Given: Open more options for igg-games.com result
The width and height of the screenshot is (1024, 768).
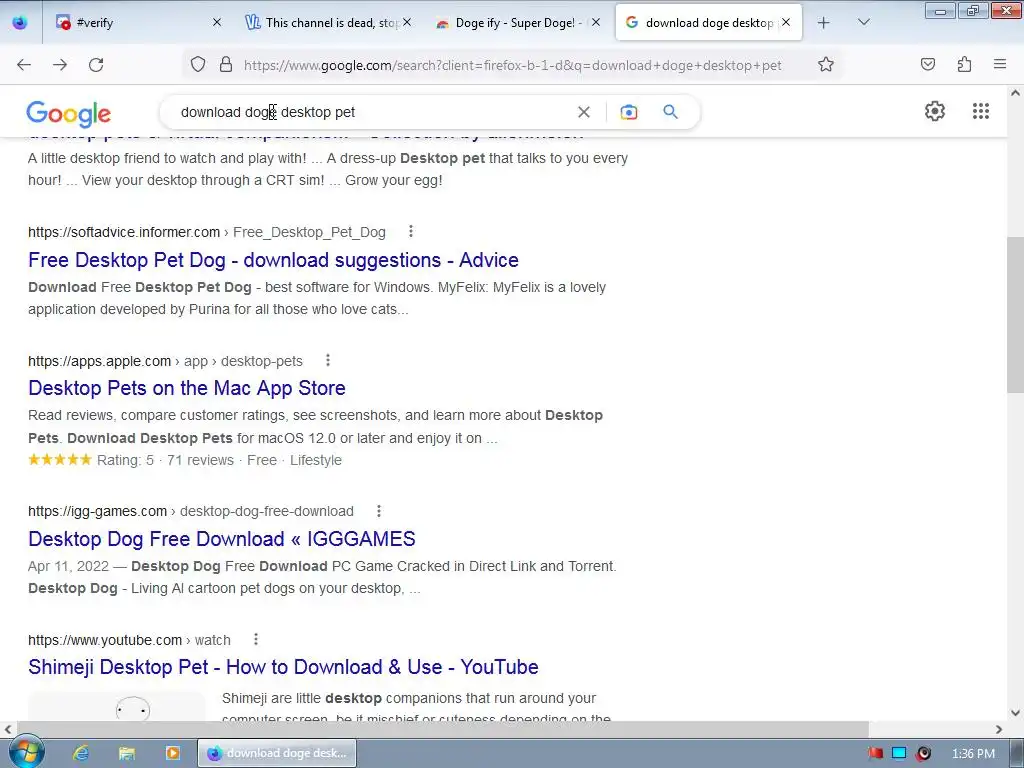Looking at the screenshot, I should click(379, 511).
